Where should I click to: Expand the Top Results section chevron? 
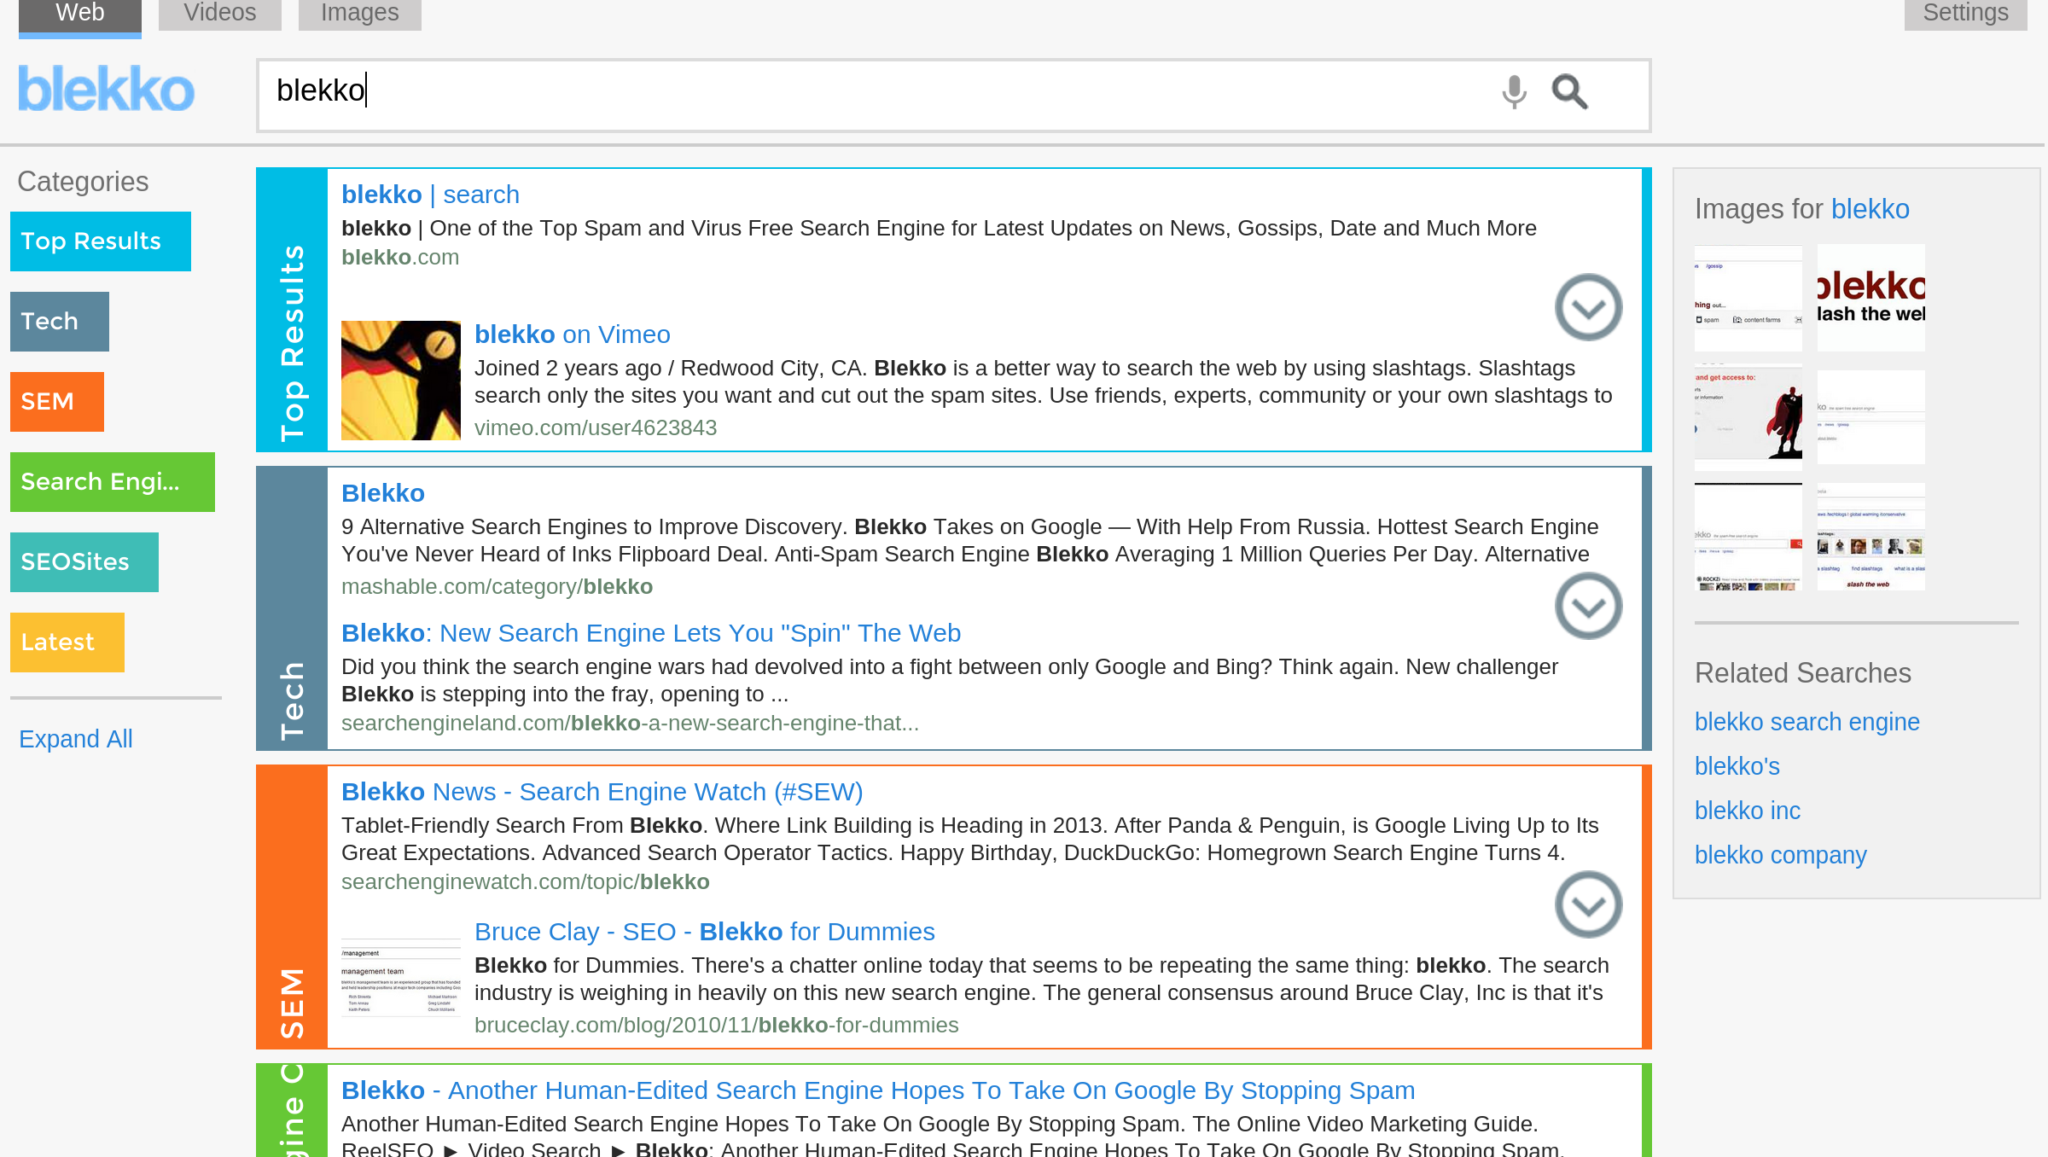(x=1588, y=307)
